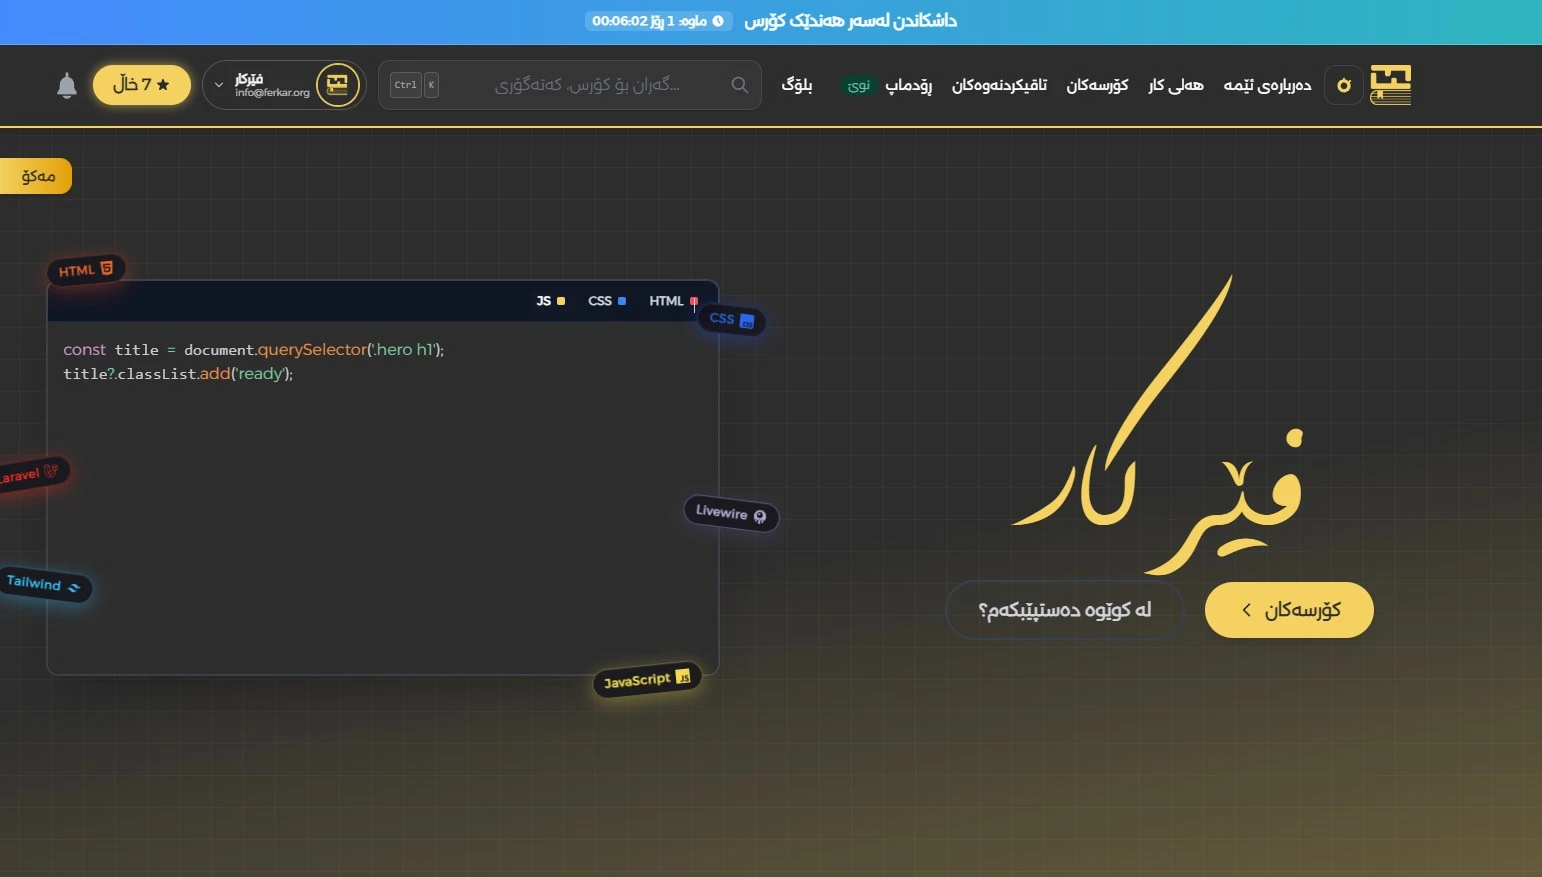
Task: Click the user avatar icon
Action: 337,85
